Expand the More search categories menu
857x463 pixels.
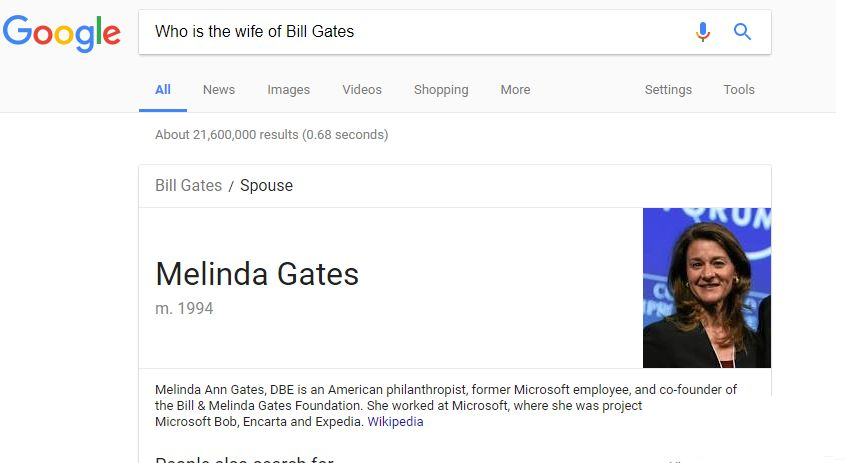(x=515, y=90)
